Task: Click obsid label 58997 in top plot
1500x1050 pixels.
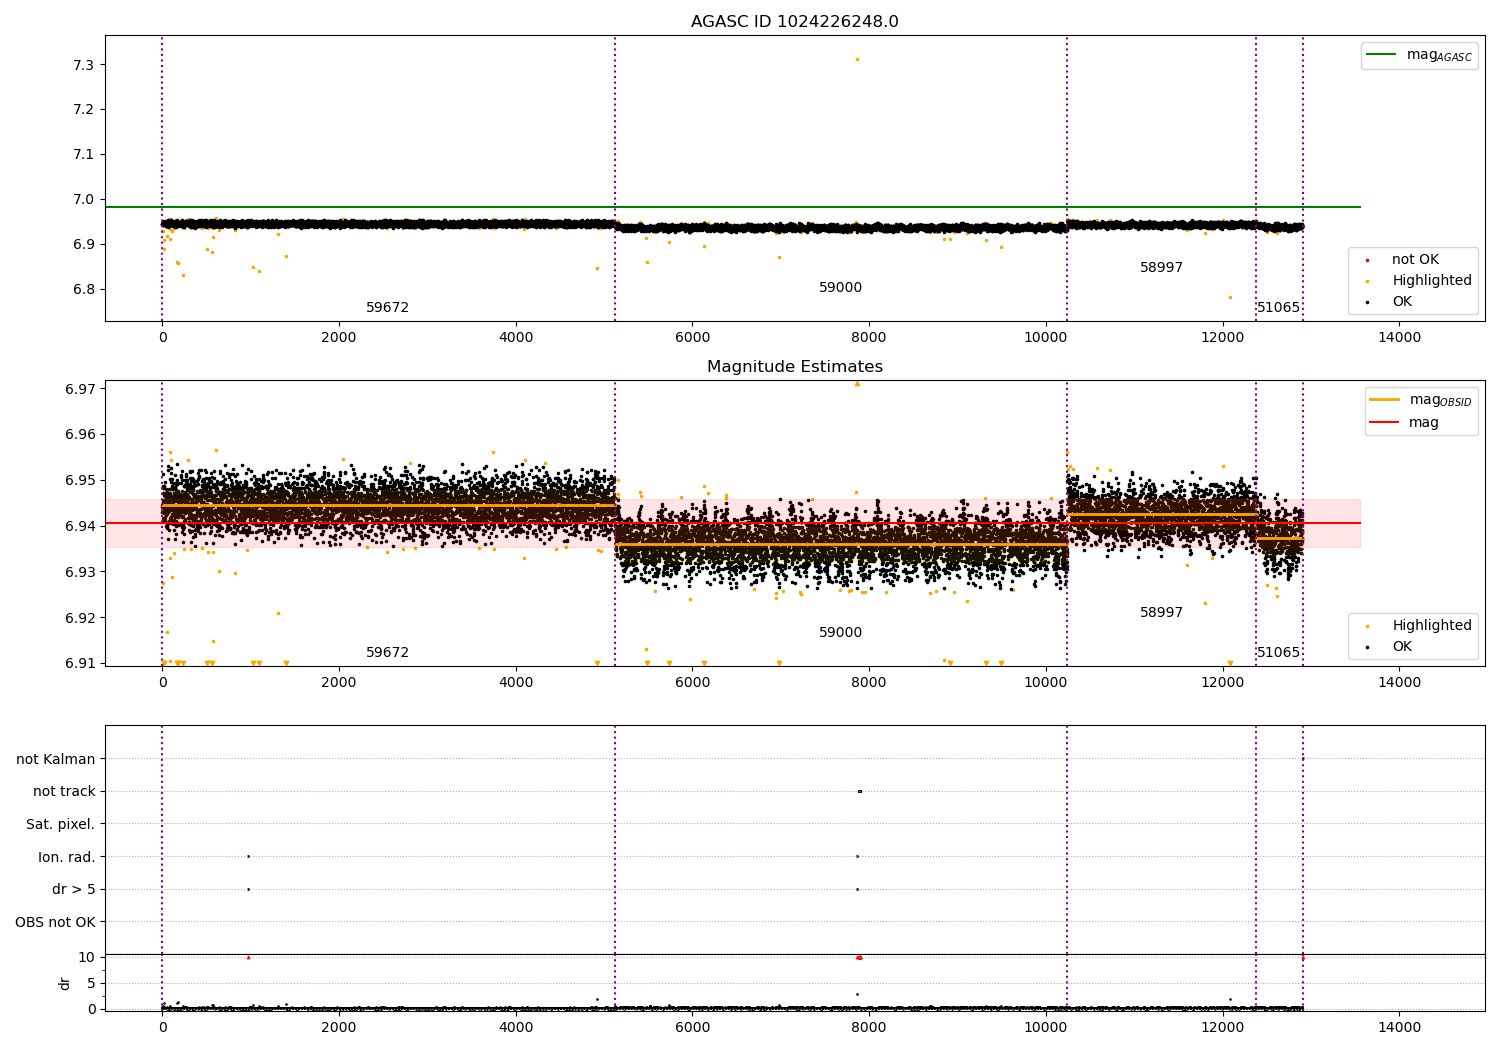Action: coord(1161,268)
